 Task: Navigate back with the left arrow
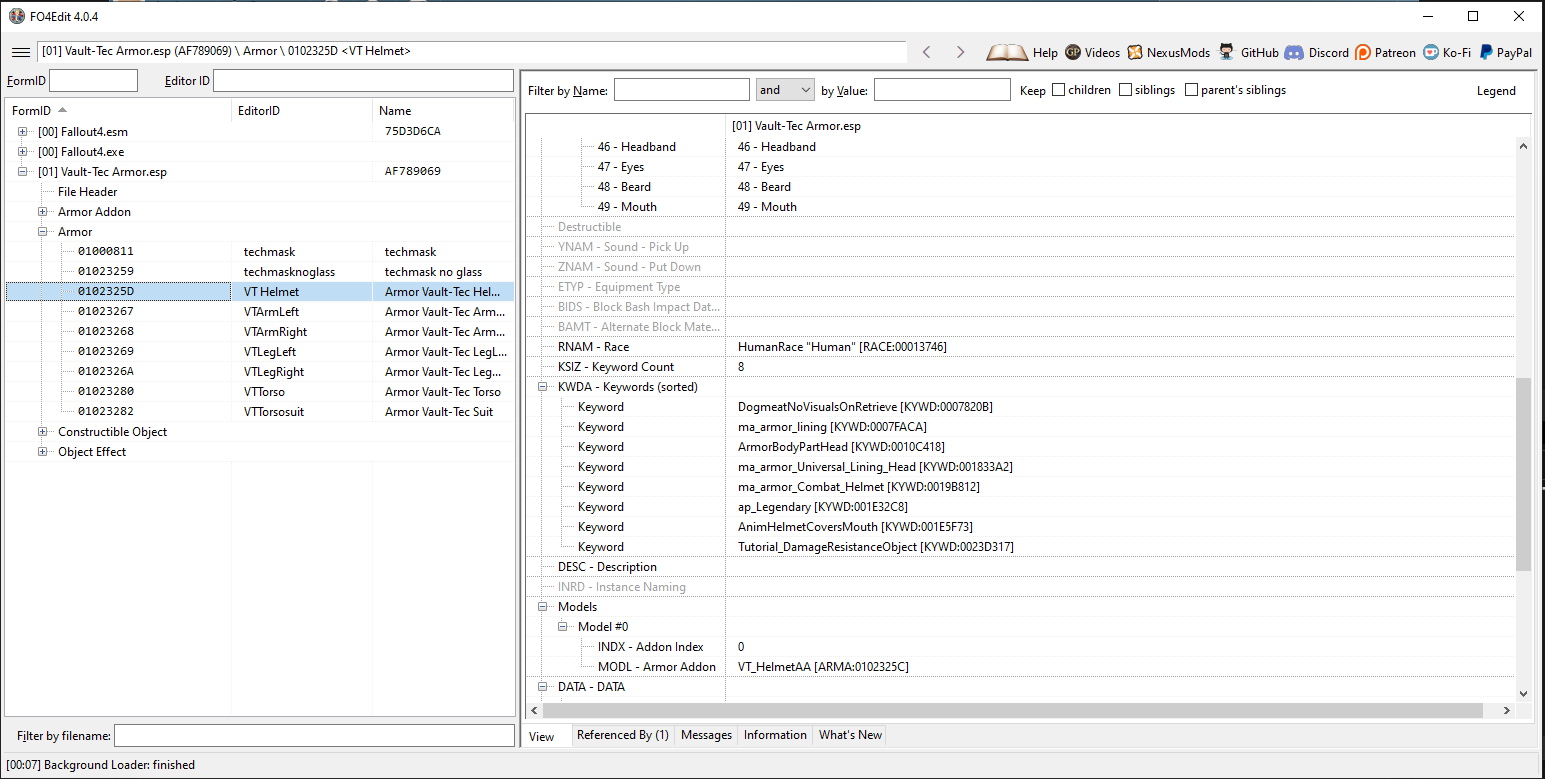pyautogui.click(x=927, y=52)
